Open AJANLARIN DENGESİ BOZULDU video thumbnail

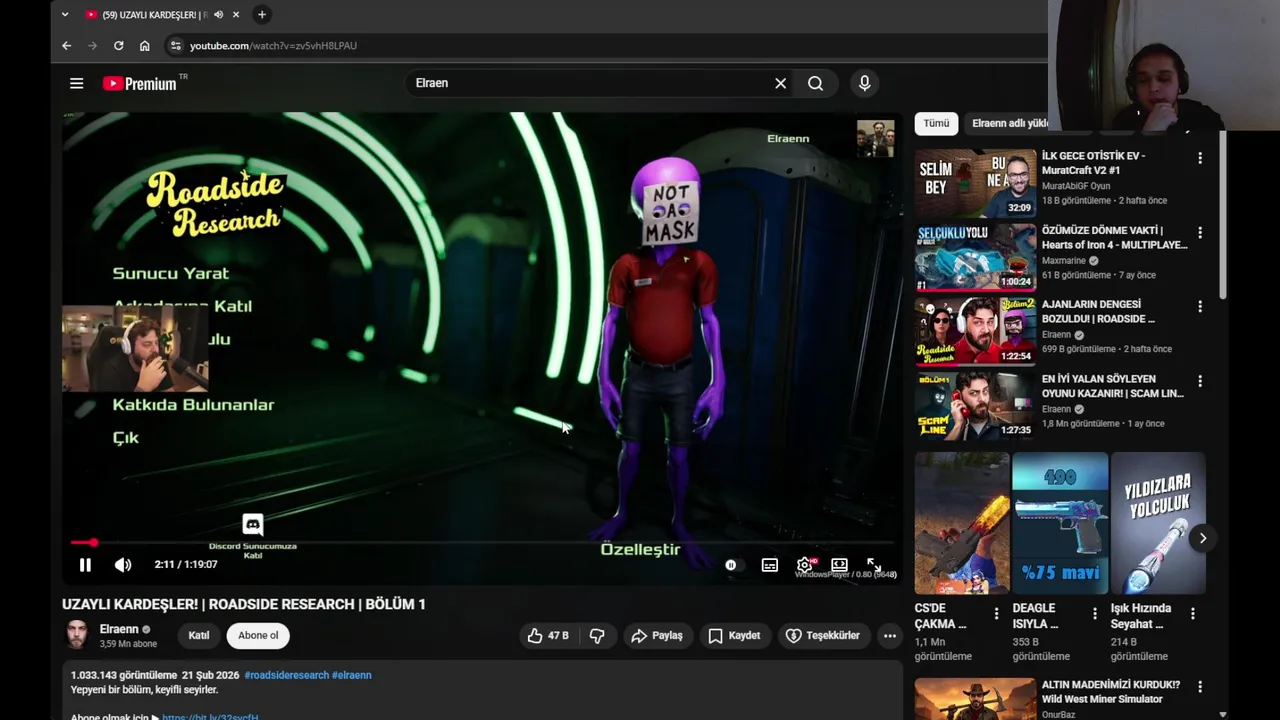[x=975, y=331]
